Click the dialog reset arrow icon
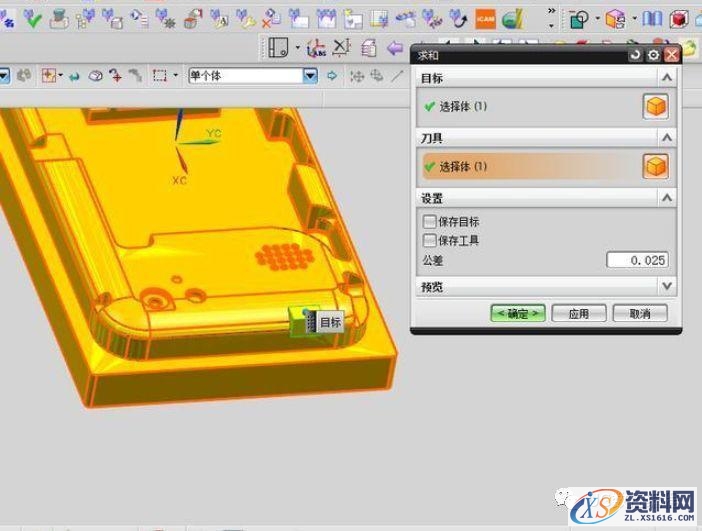The height and width of the screenshot is (531, 702). (x=636, y=55)
